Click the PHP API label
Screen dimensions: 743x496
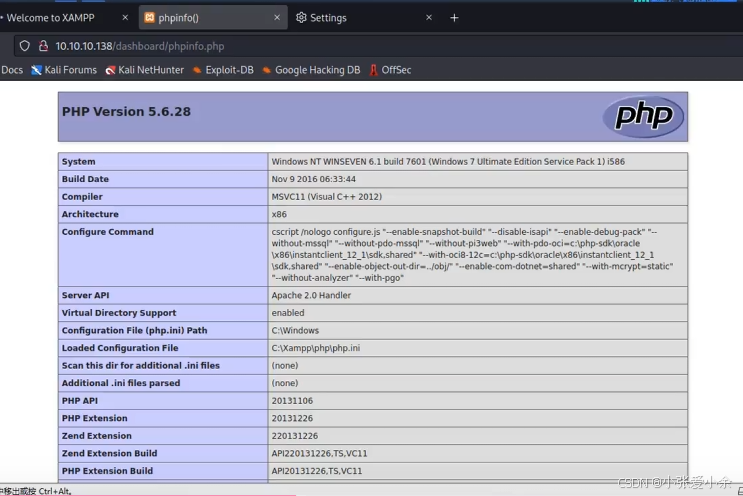click(80, 401)
